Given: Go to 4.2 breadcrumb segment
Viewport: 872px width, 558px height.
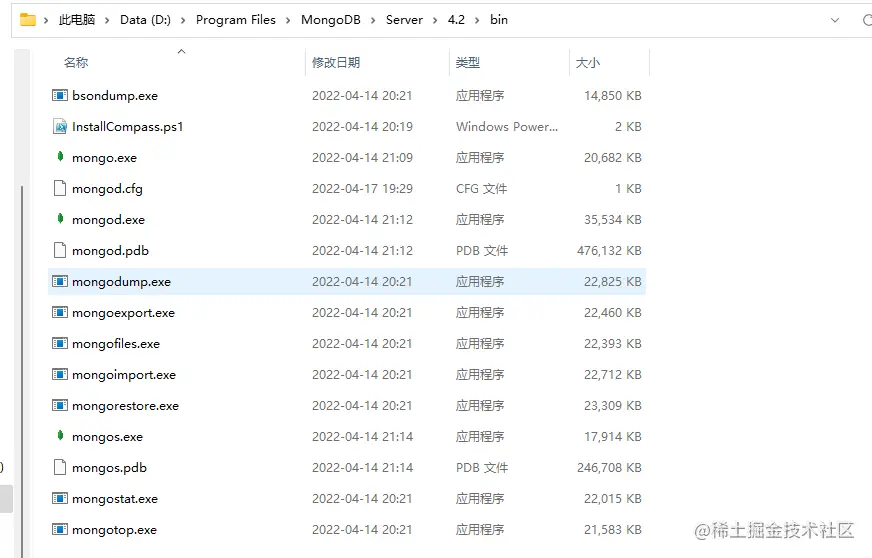Looking at the screenshot, I should (456, 20).
